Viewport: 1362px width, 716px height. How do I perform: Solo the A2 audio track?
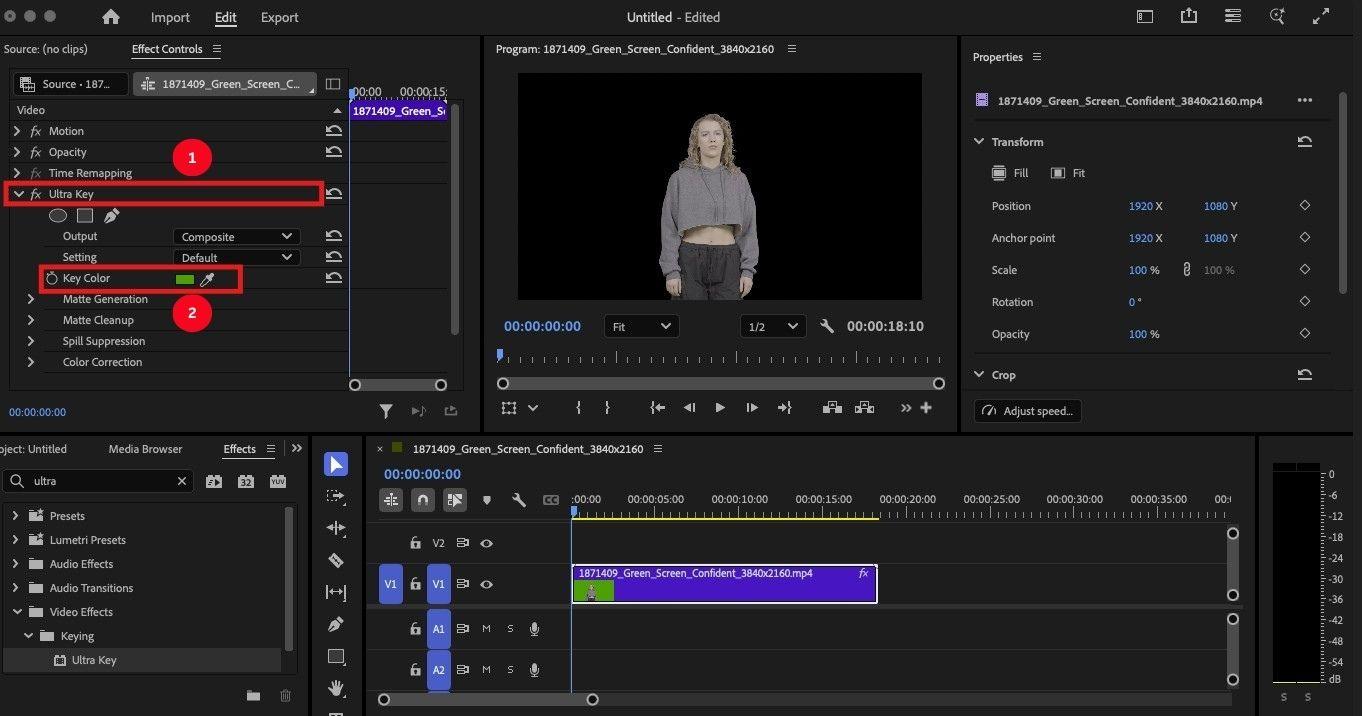(x=510, y=670)
